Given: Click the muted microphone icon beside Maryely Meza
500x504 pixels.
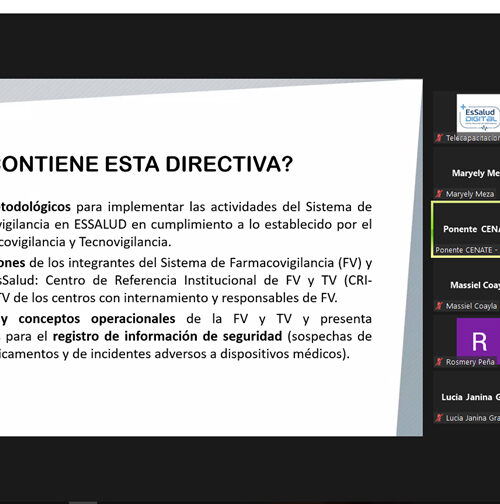Looking at the screenshot, I should [439, 194].
